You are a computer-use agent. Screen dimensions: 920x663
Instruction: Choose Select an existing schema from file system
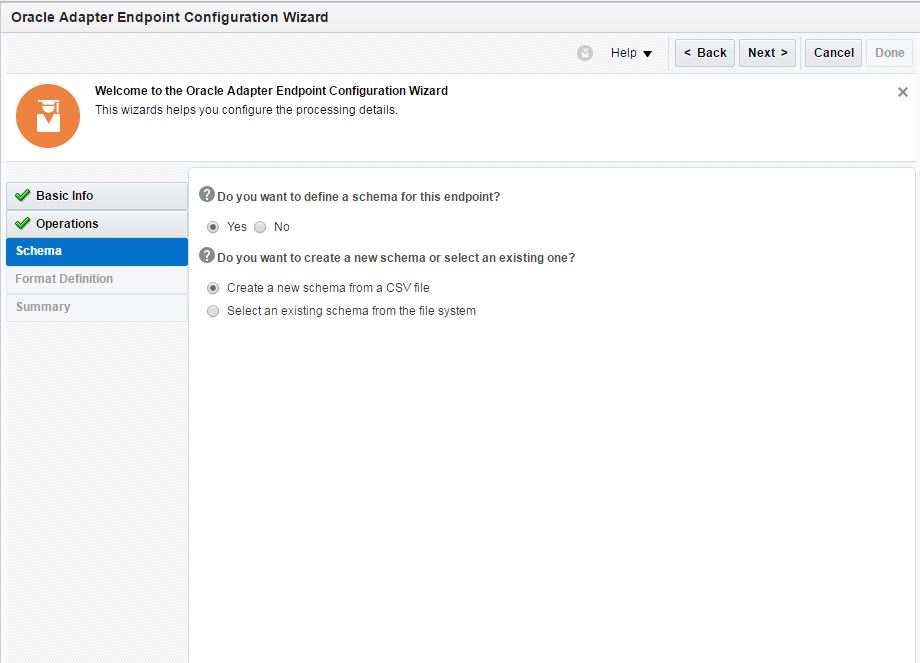tap(213, 311)
